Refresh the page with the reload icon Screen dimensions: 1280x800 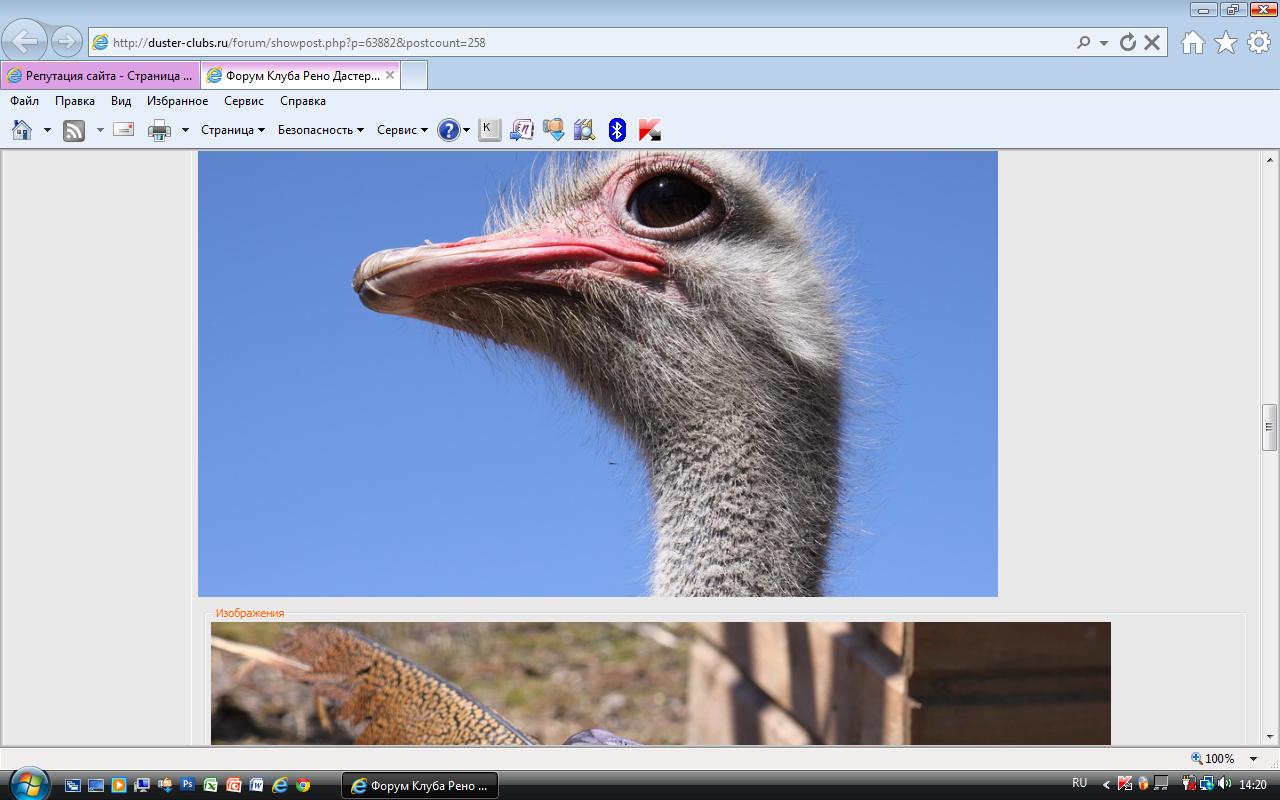point(1128,42)
